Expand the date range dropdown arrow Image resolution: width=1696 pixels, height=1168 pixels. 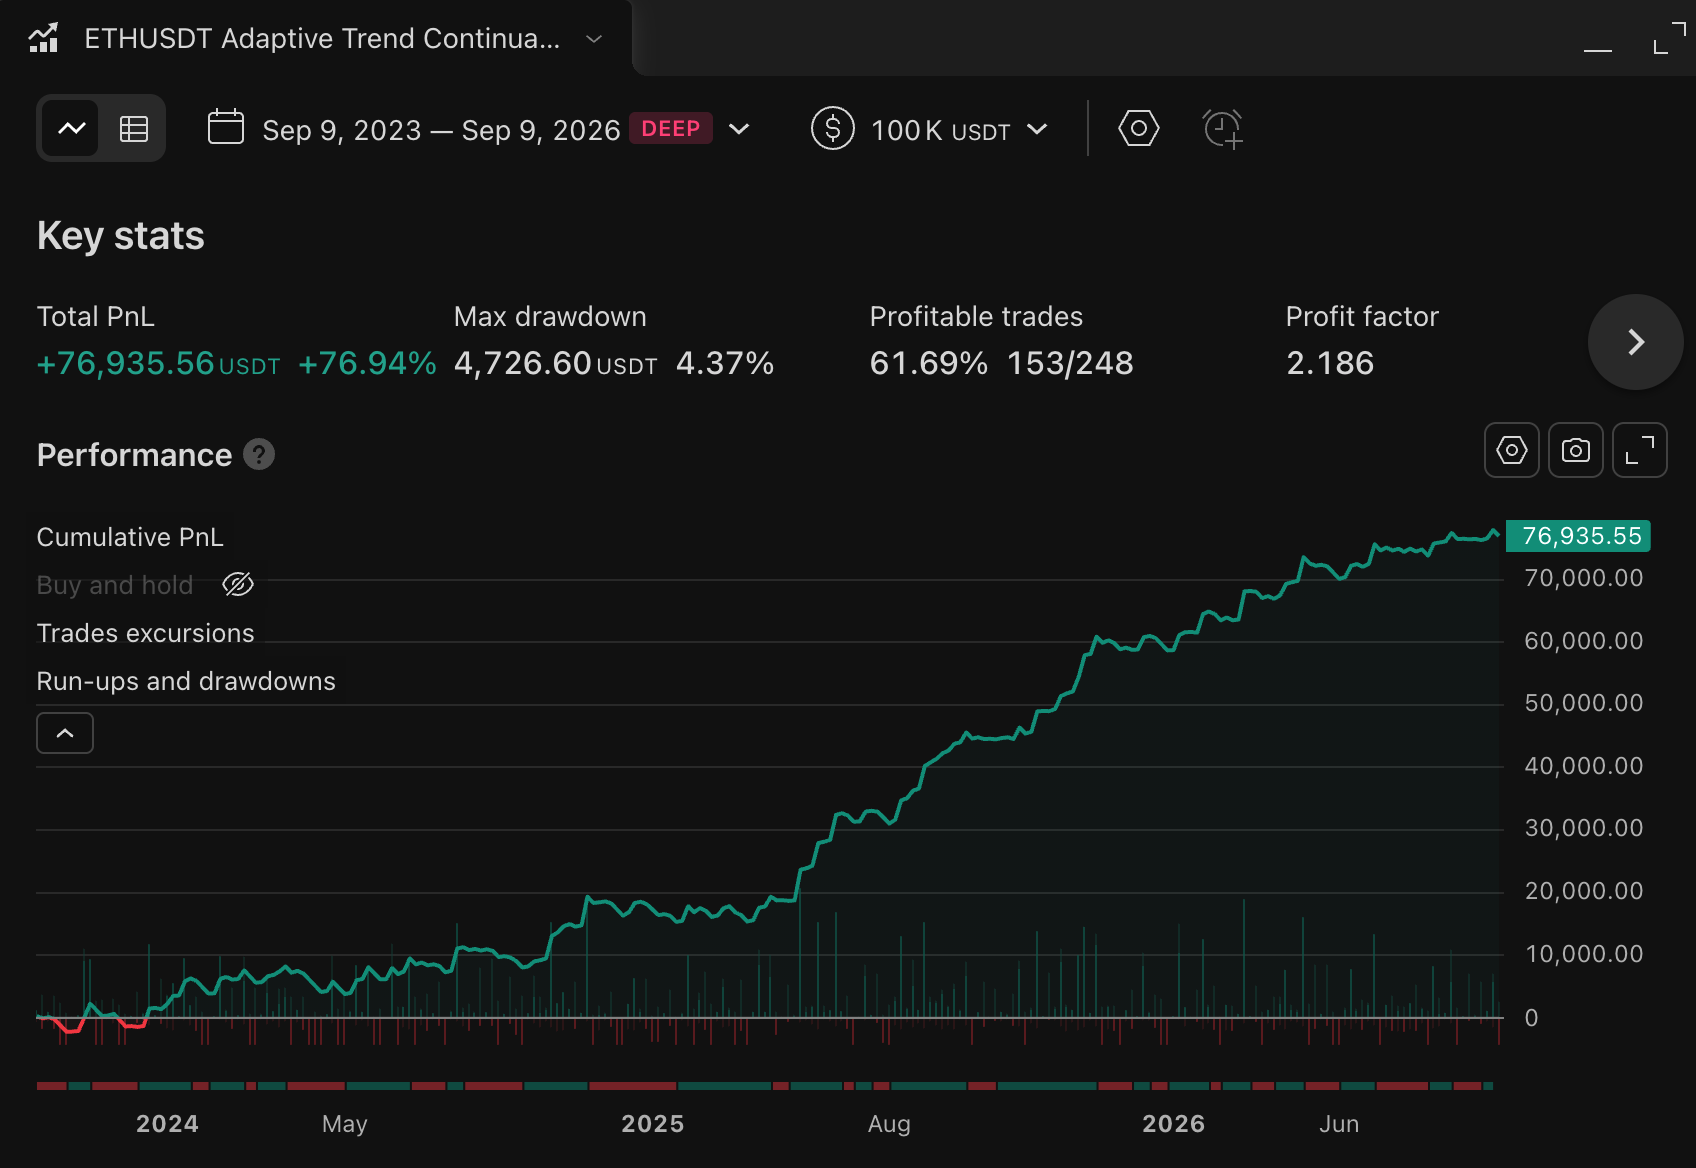click(x=739, y=129)
